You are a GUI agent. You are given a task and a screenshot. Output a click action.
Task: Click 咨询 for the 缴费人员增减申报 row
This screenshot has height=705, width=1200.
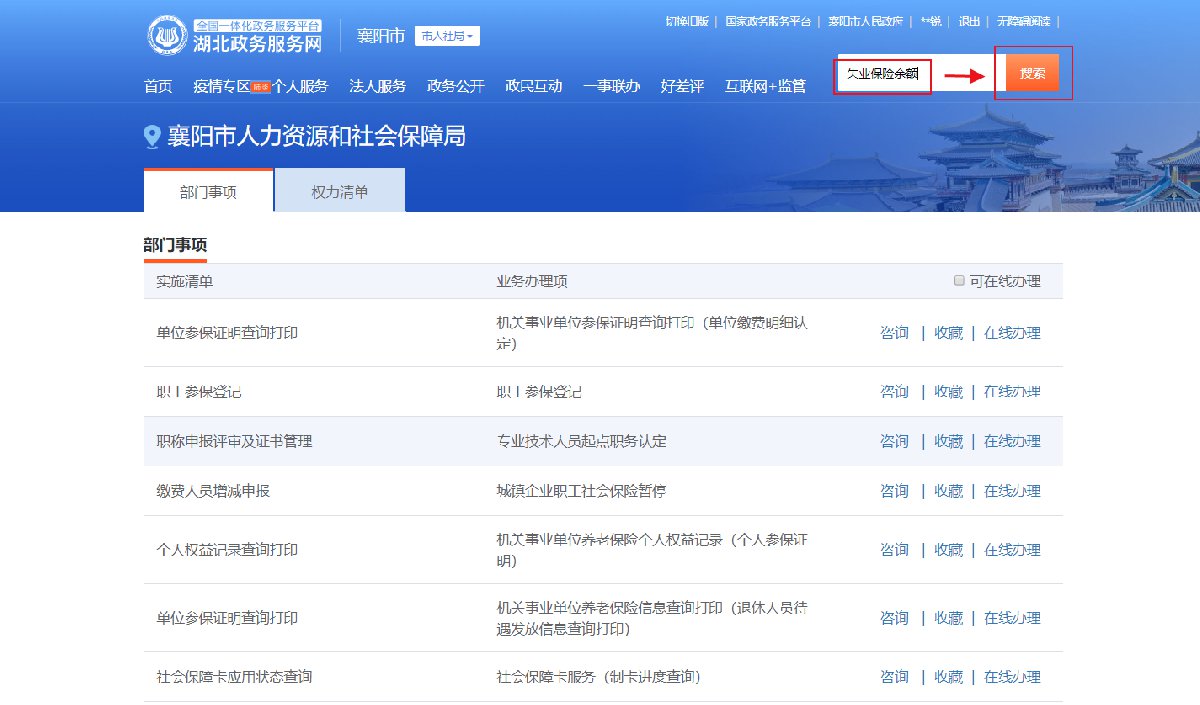point(894,491)
